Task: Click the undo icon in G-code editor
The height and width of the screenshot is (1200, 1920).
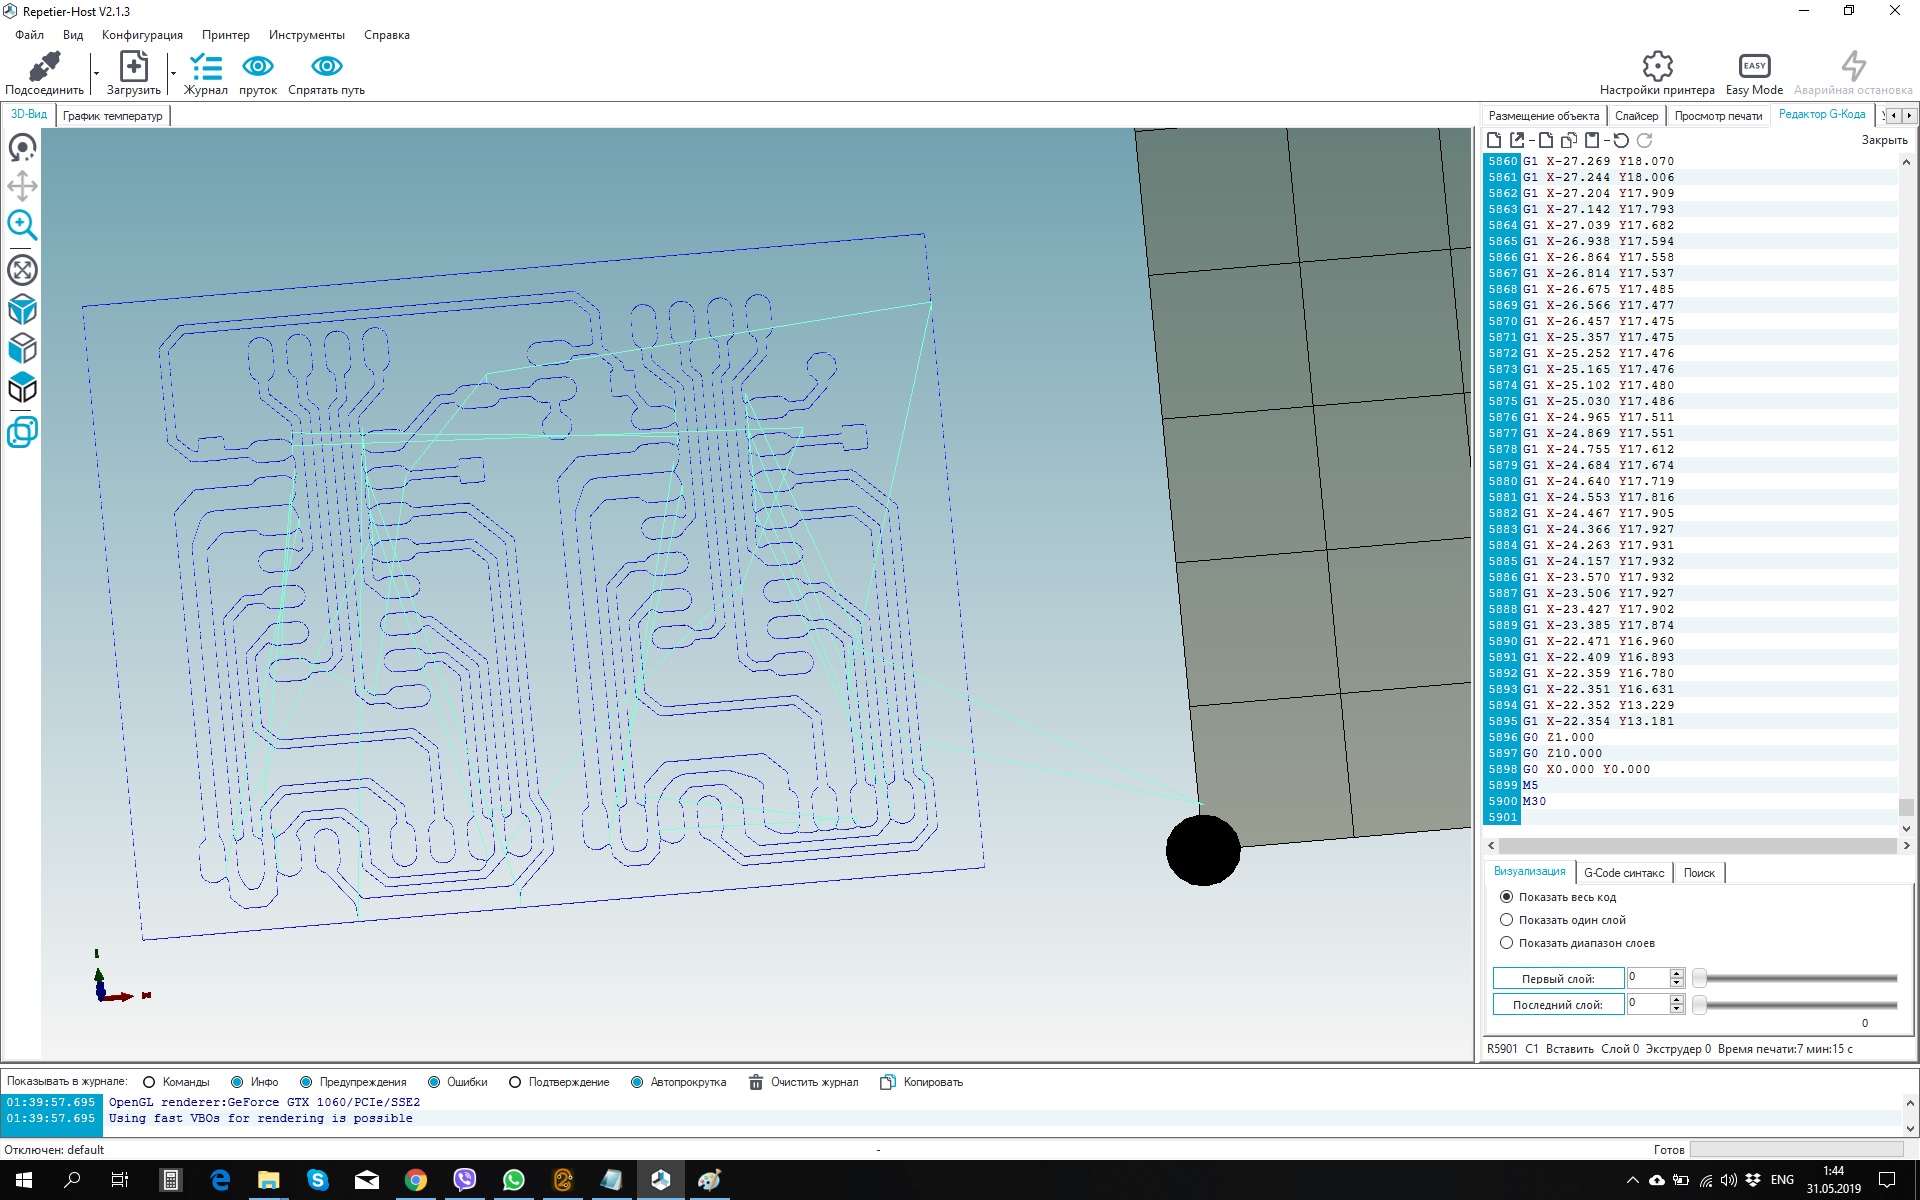Action: click(x=1621, y=141)
